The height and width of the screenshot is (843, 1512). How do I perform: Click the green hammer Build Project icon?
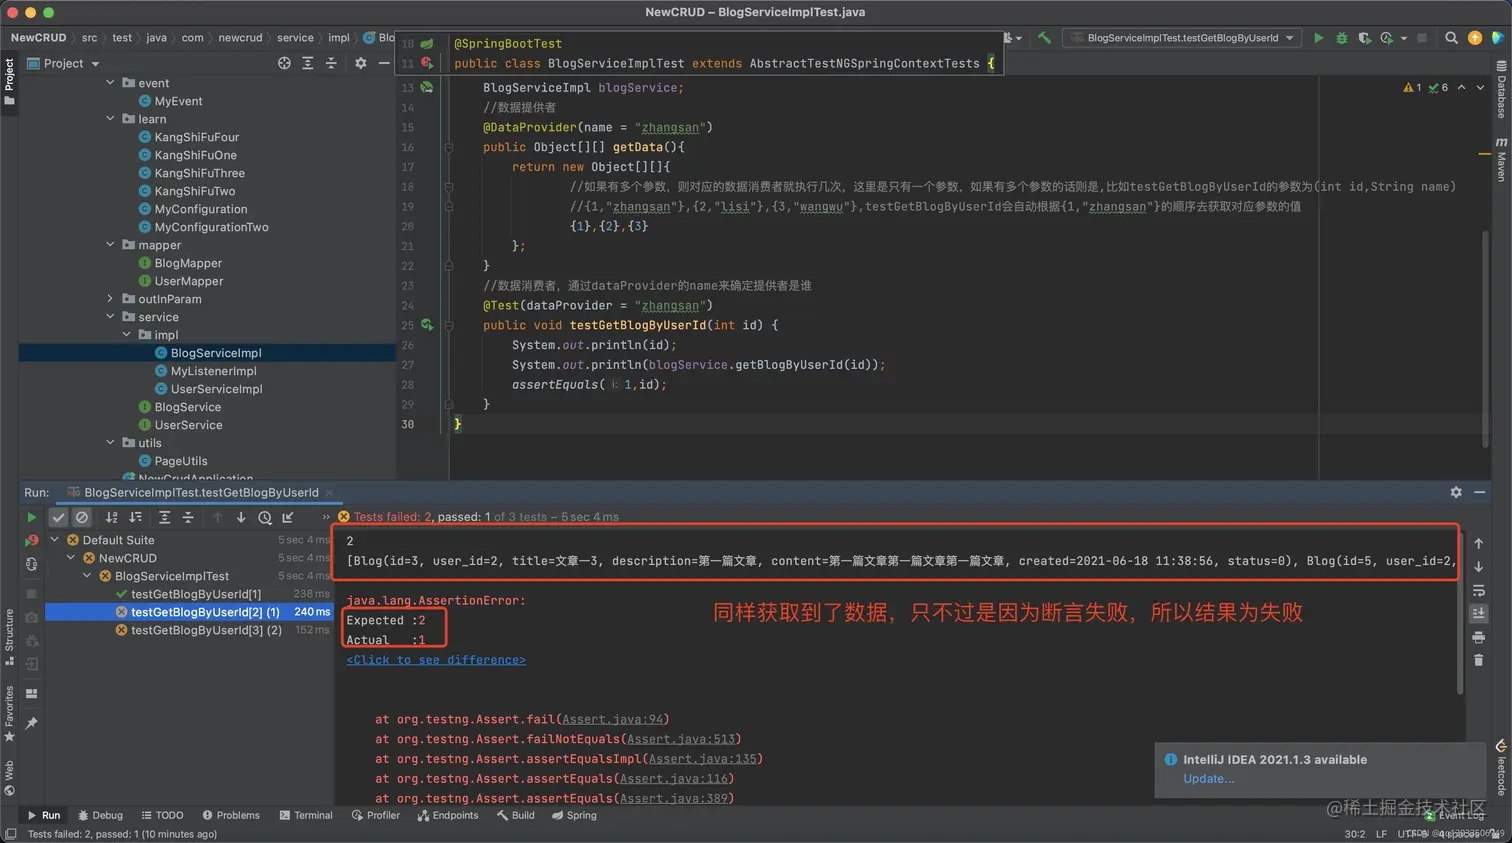1044,38
